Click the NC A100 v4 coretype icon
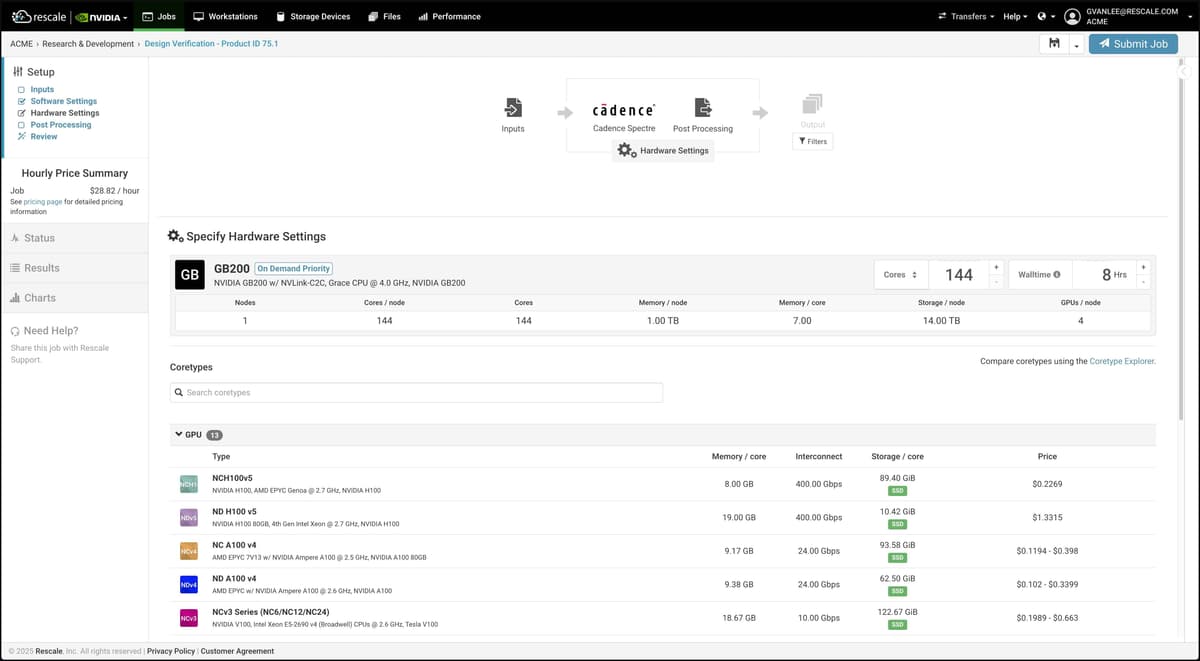Viewport: 1200px width, 661px height. [x=189, y=551]
